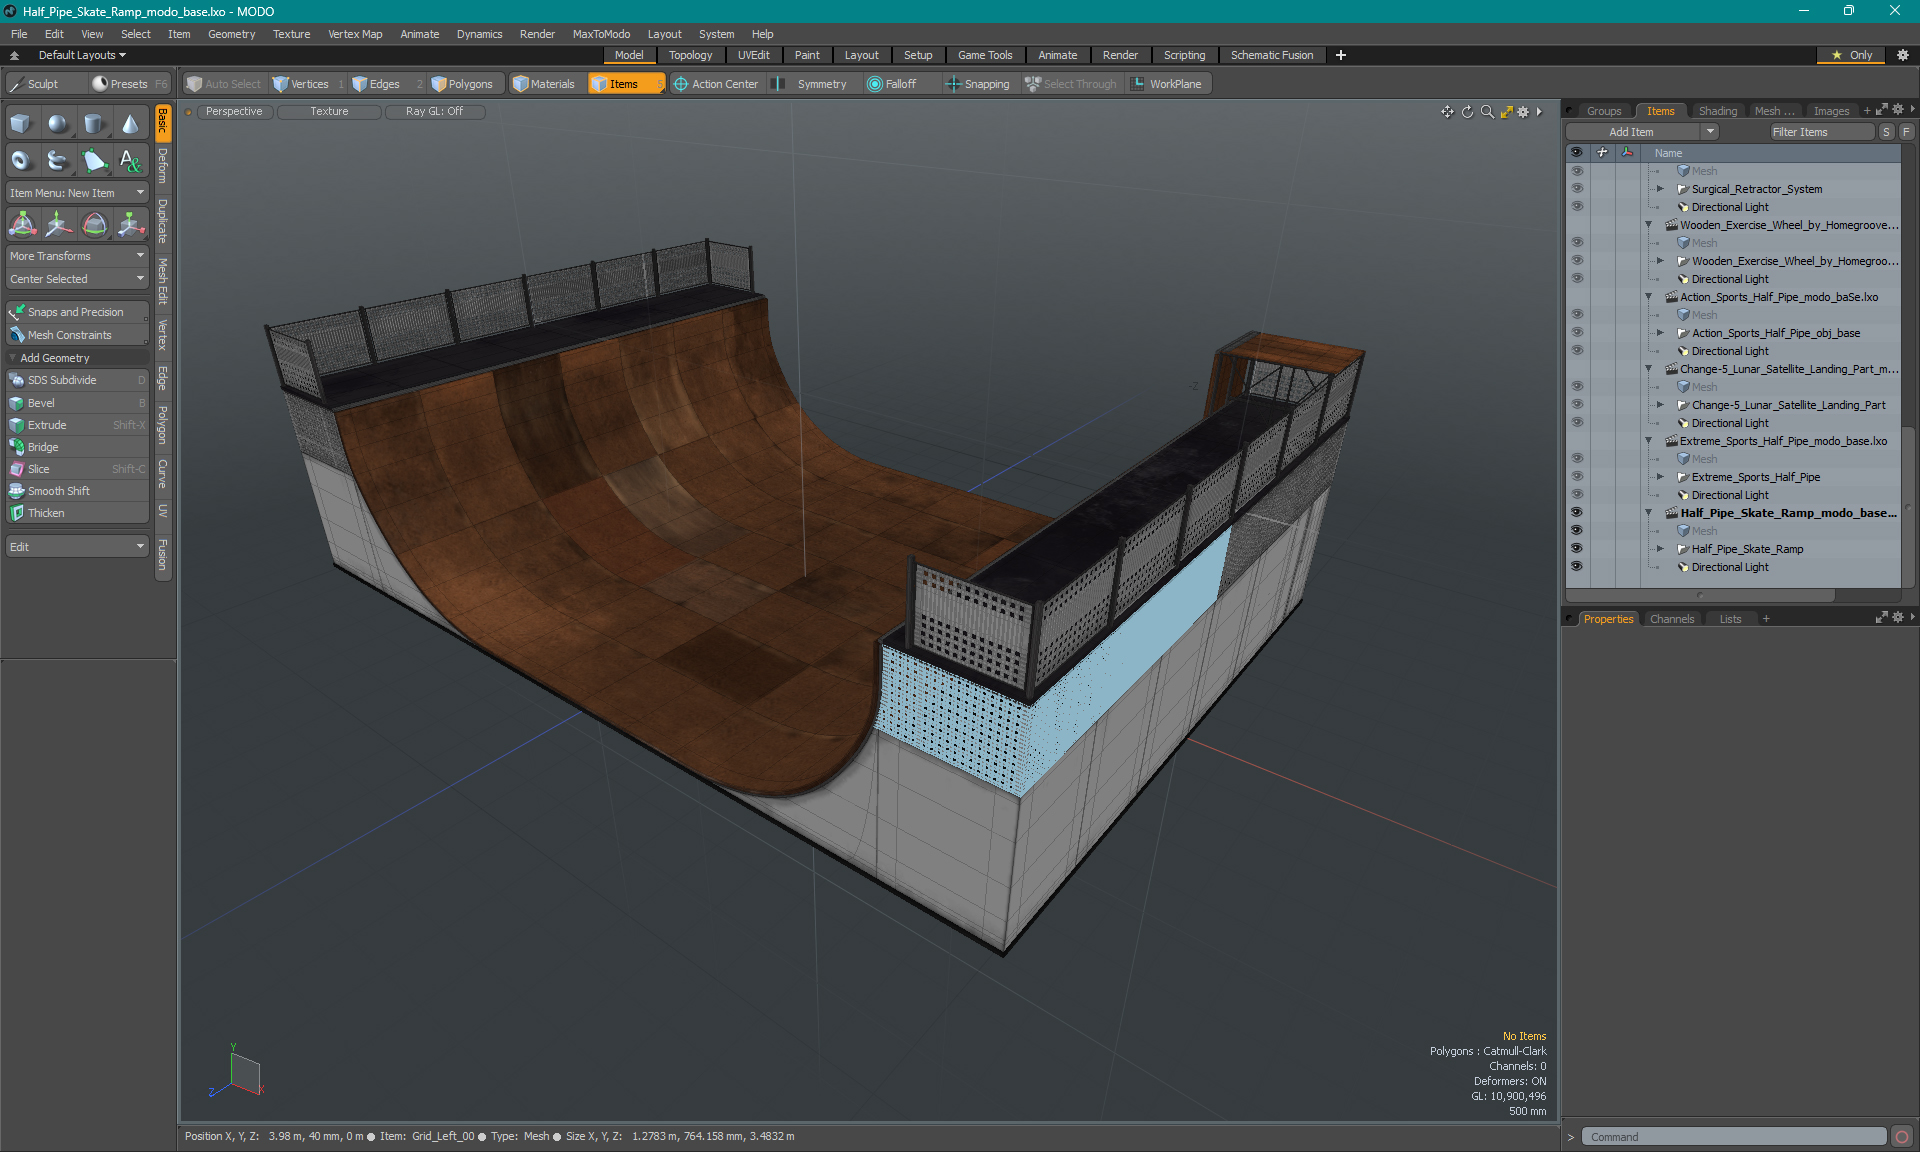
Task: Collapse Extreme_Sports_Half_Pipe_modo_base.lxo scene
Action: point(1649,441)
